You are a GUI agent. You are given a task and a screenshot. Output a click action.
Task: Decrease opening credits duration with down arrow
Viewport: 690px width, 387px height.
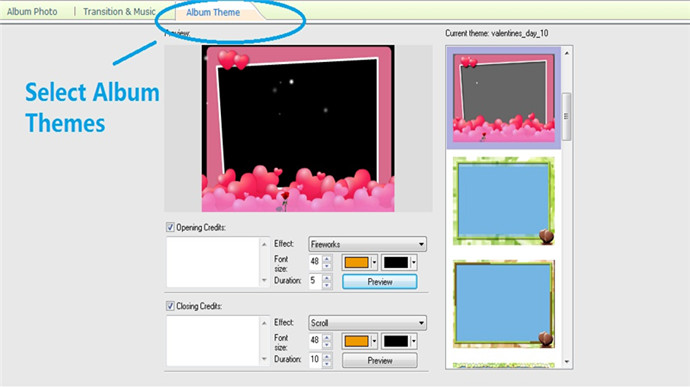pyautogui.click(x=327, y=285)
